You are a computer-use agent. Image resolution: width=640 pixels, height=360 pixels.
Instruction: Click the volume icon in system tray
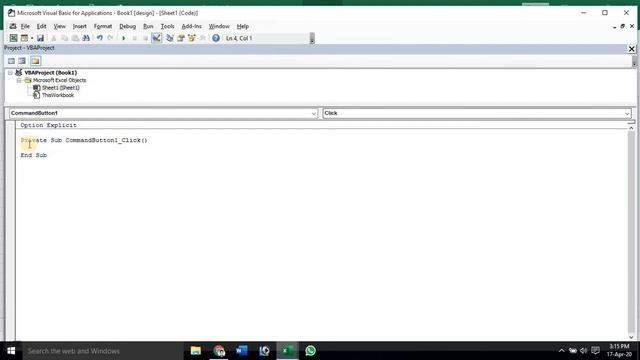click(x=584, y=351)
